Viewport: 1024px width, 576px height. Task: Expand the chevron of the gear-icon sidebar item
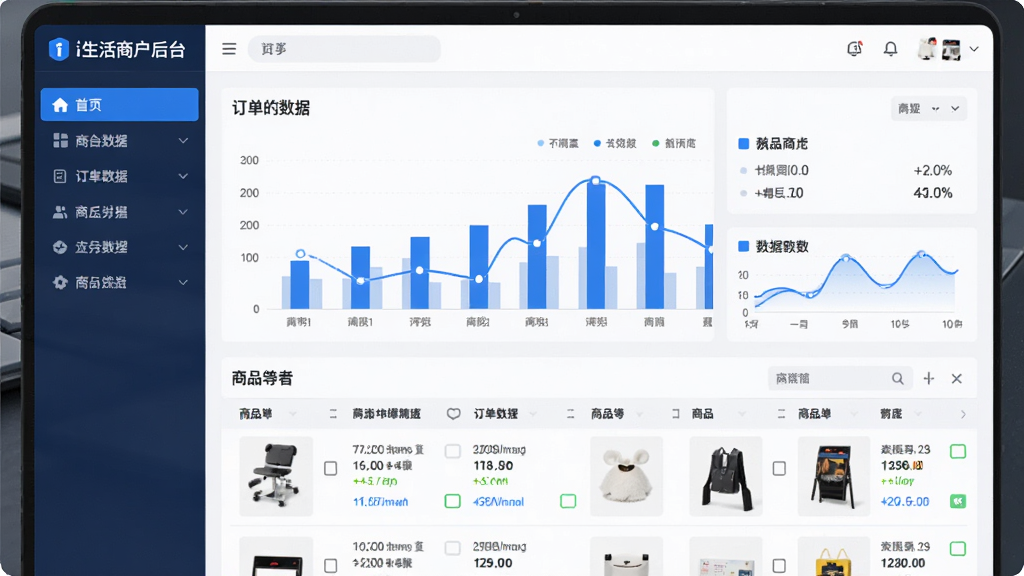tap(184, 282)
